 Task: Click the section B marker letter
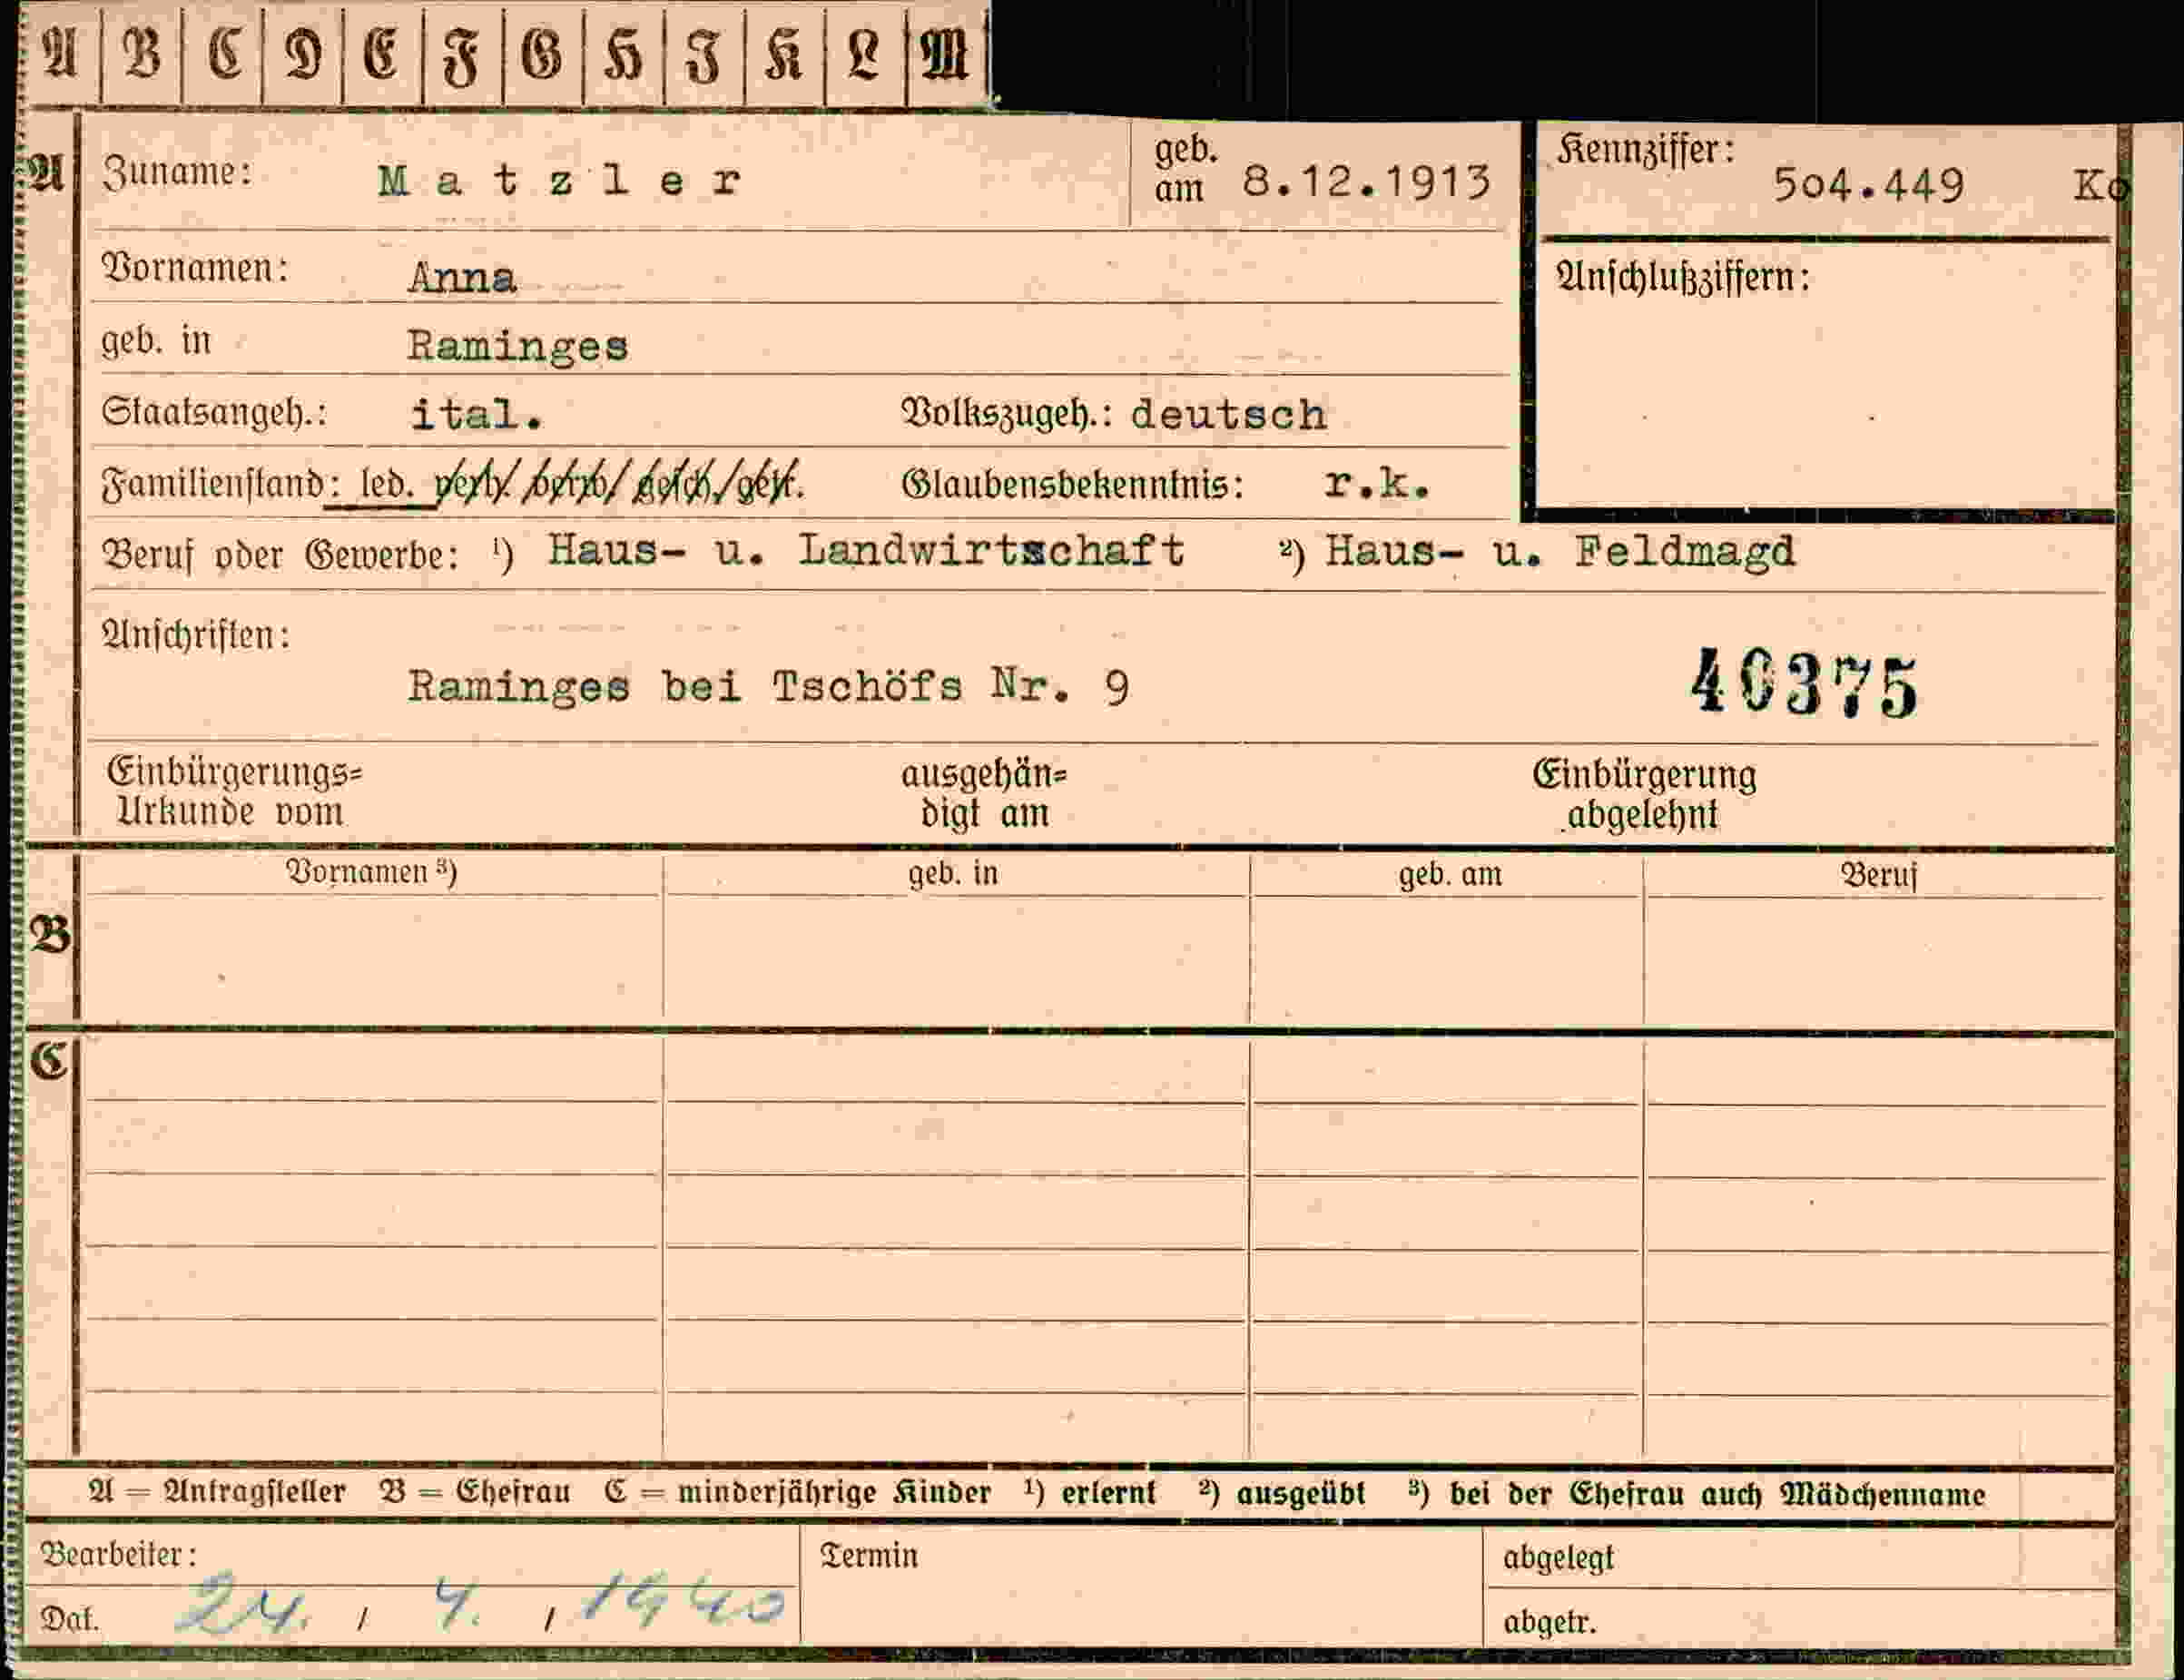(49, 935)
